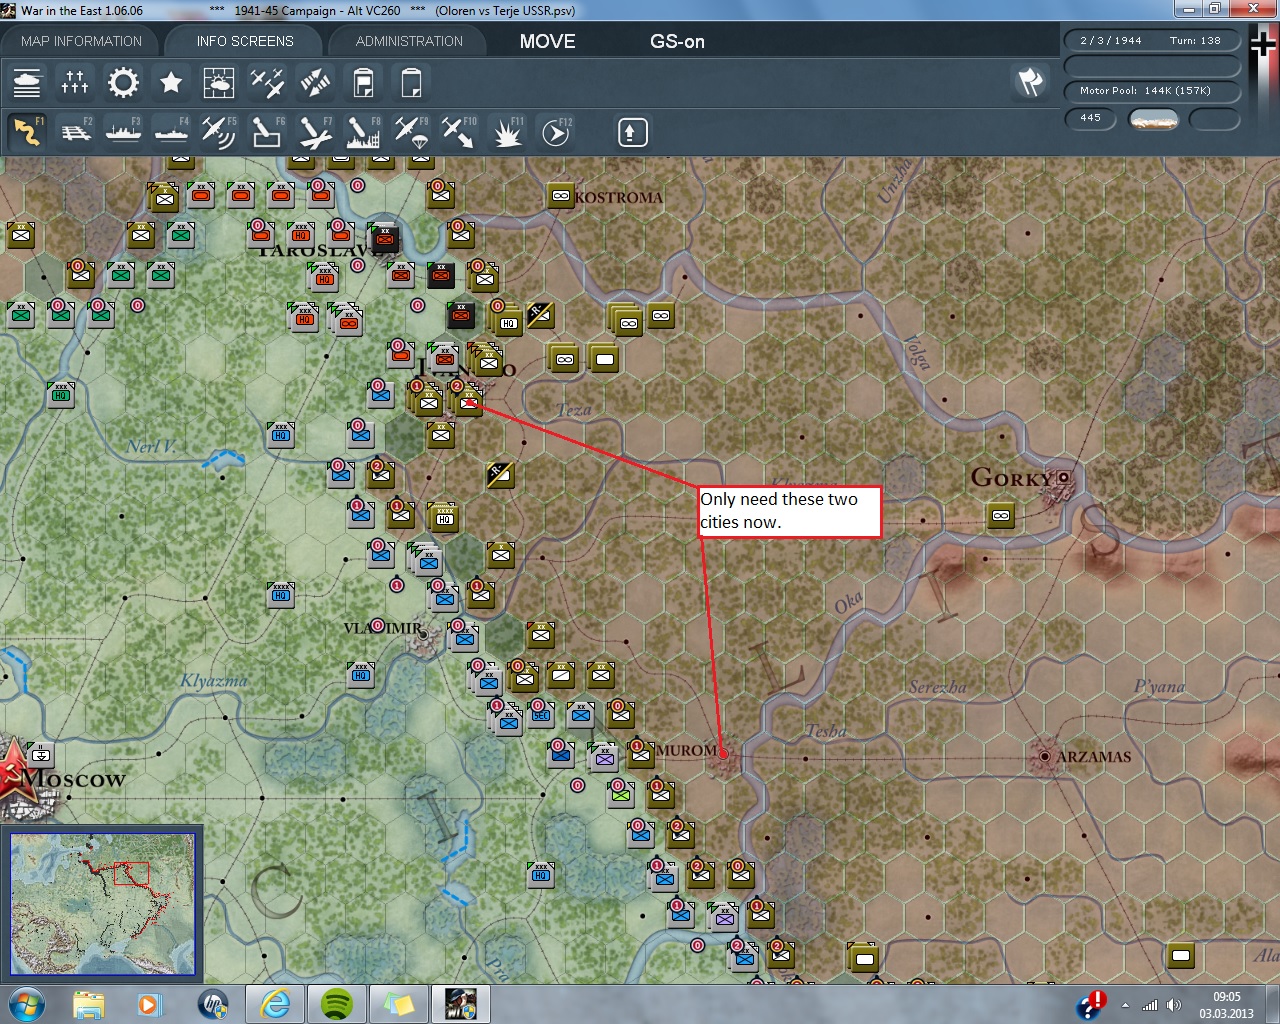Select F4 amphibious transport mode
The image size is (1280, 1024).
171,132
